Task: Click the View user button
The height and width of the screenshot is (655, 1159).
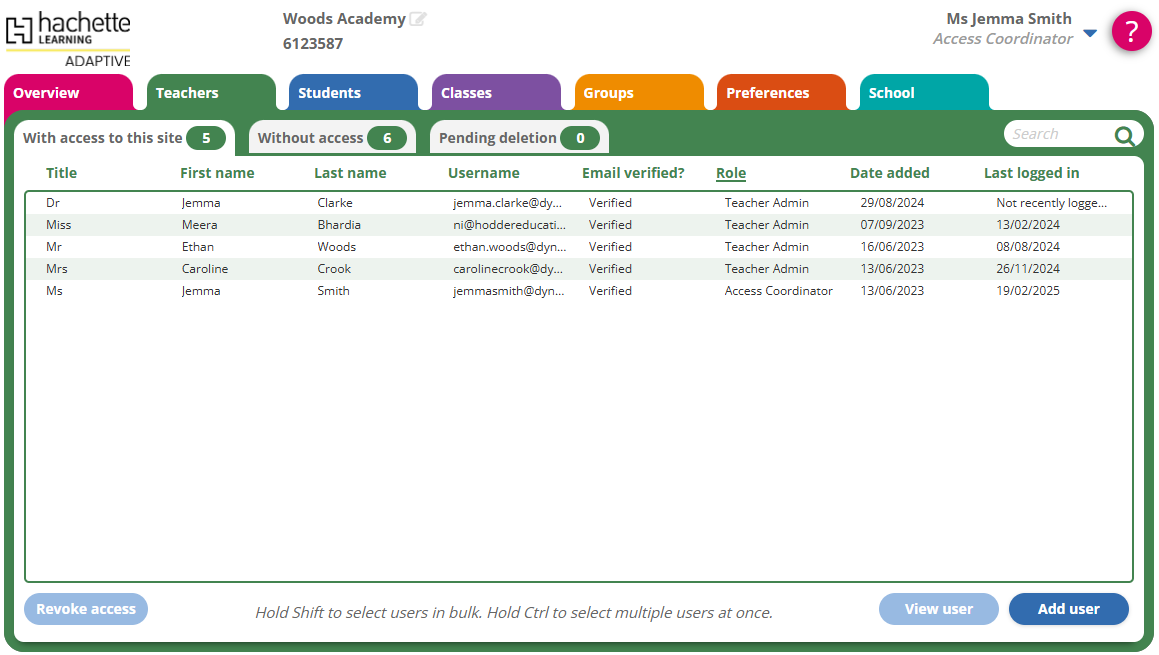Action: click(938, 609)
